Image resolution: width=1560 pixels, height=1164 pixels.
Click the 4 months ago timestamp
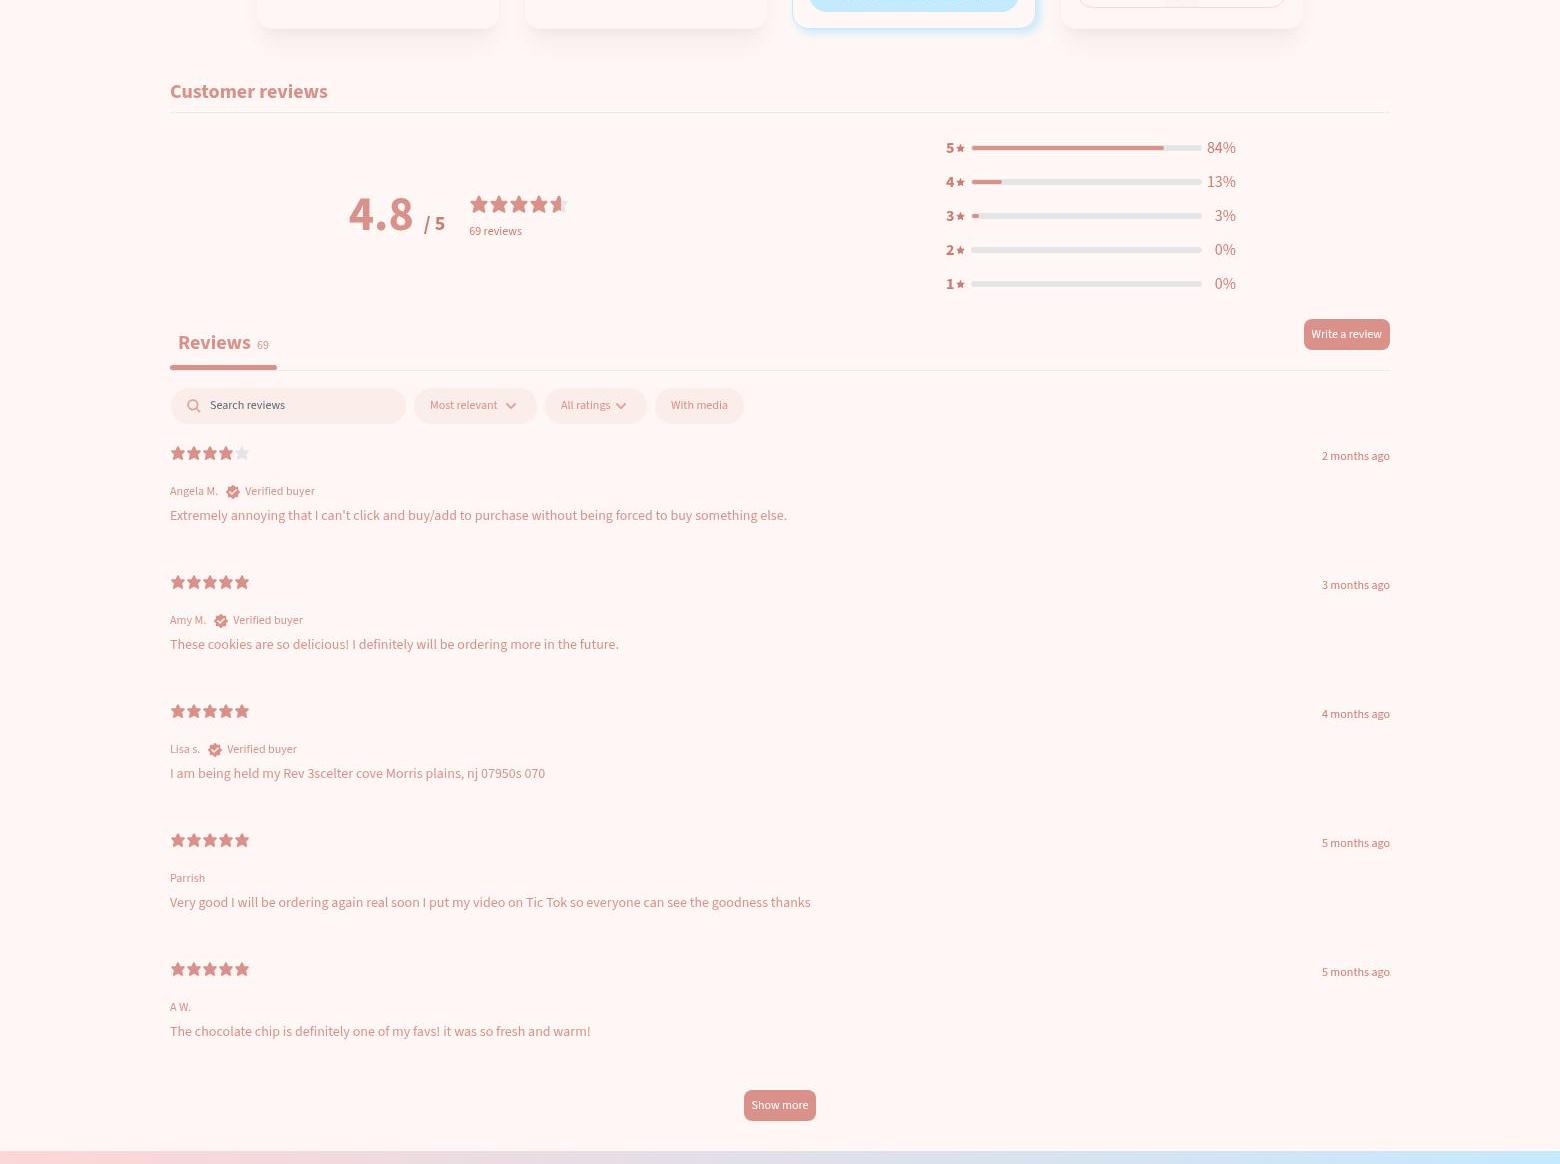(x=1355, y=714)
